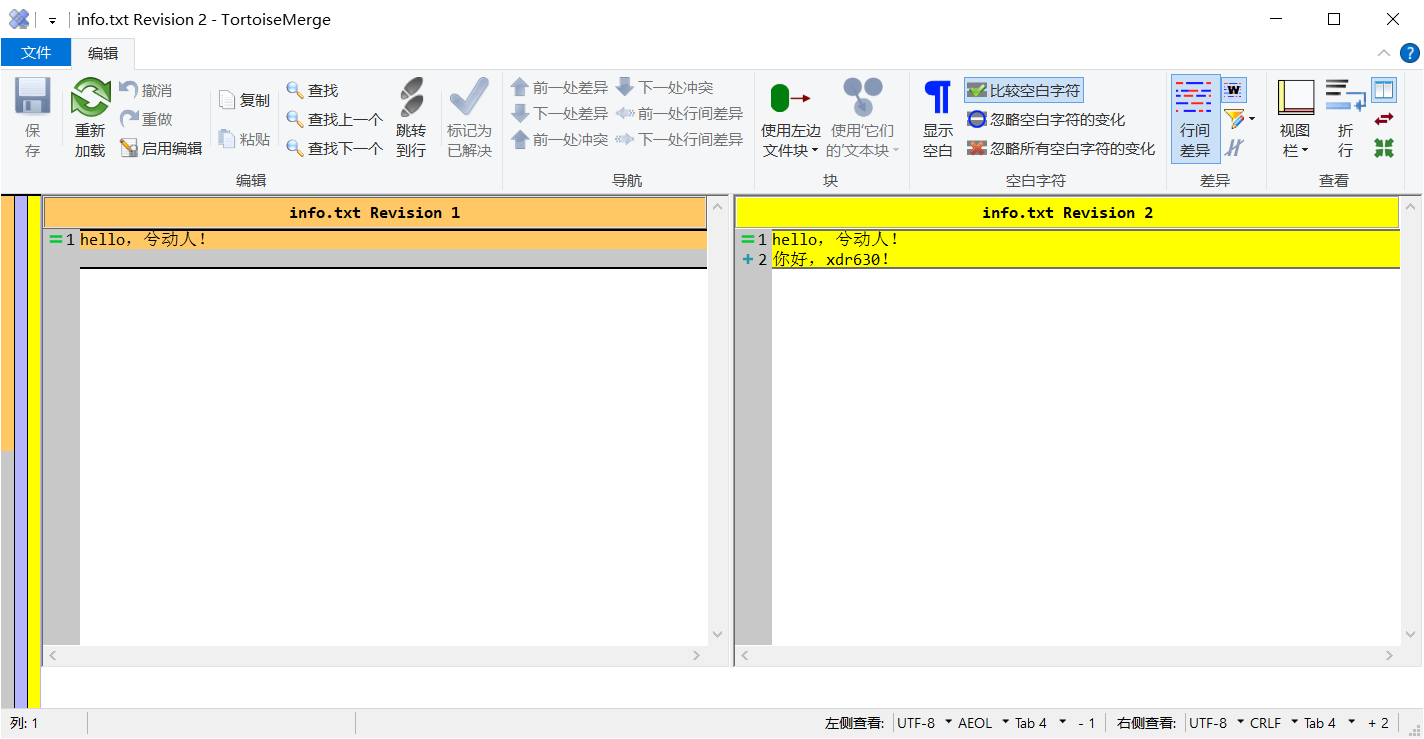Click Enable editing (启用编辑)
Viewport: 1424px width, 739px height.
click(x=161, y=148)
